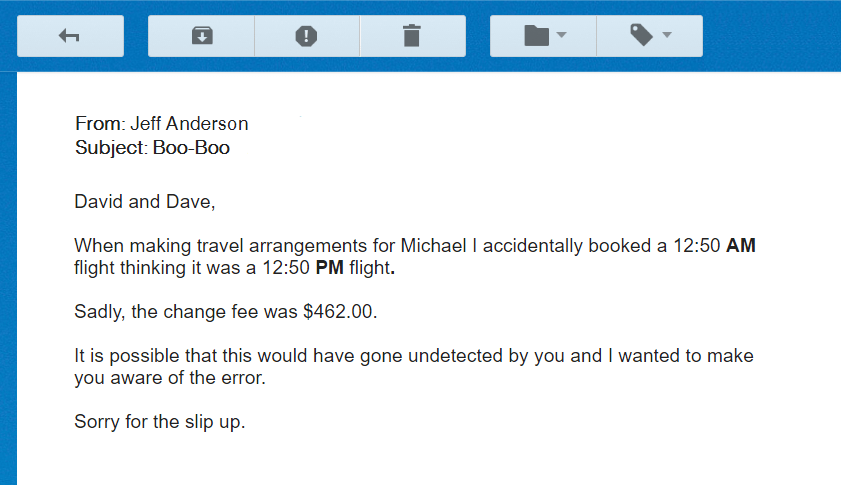Click the label tag icon
Screen dimensions: 841x485
tap(641, 36)
